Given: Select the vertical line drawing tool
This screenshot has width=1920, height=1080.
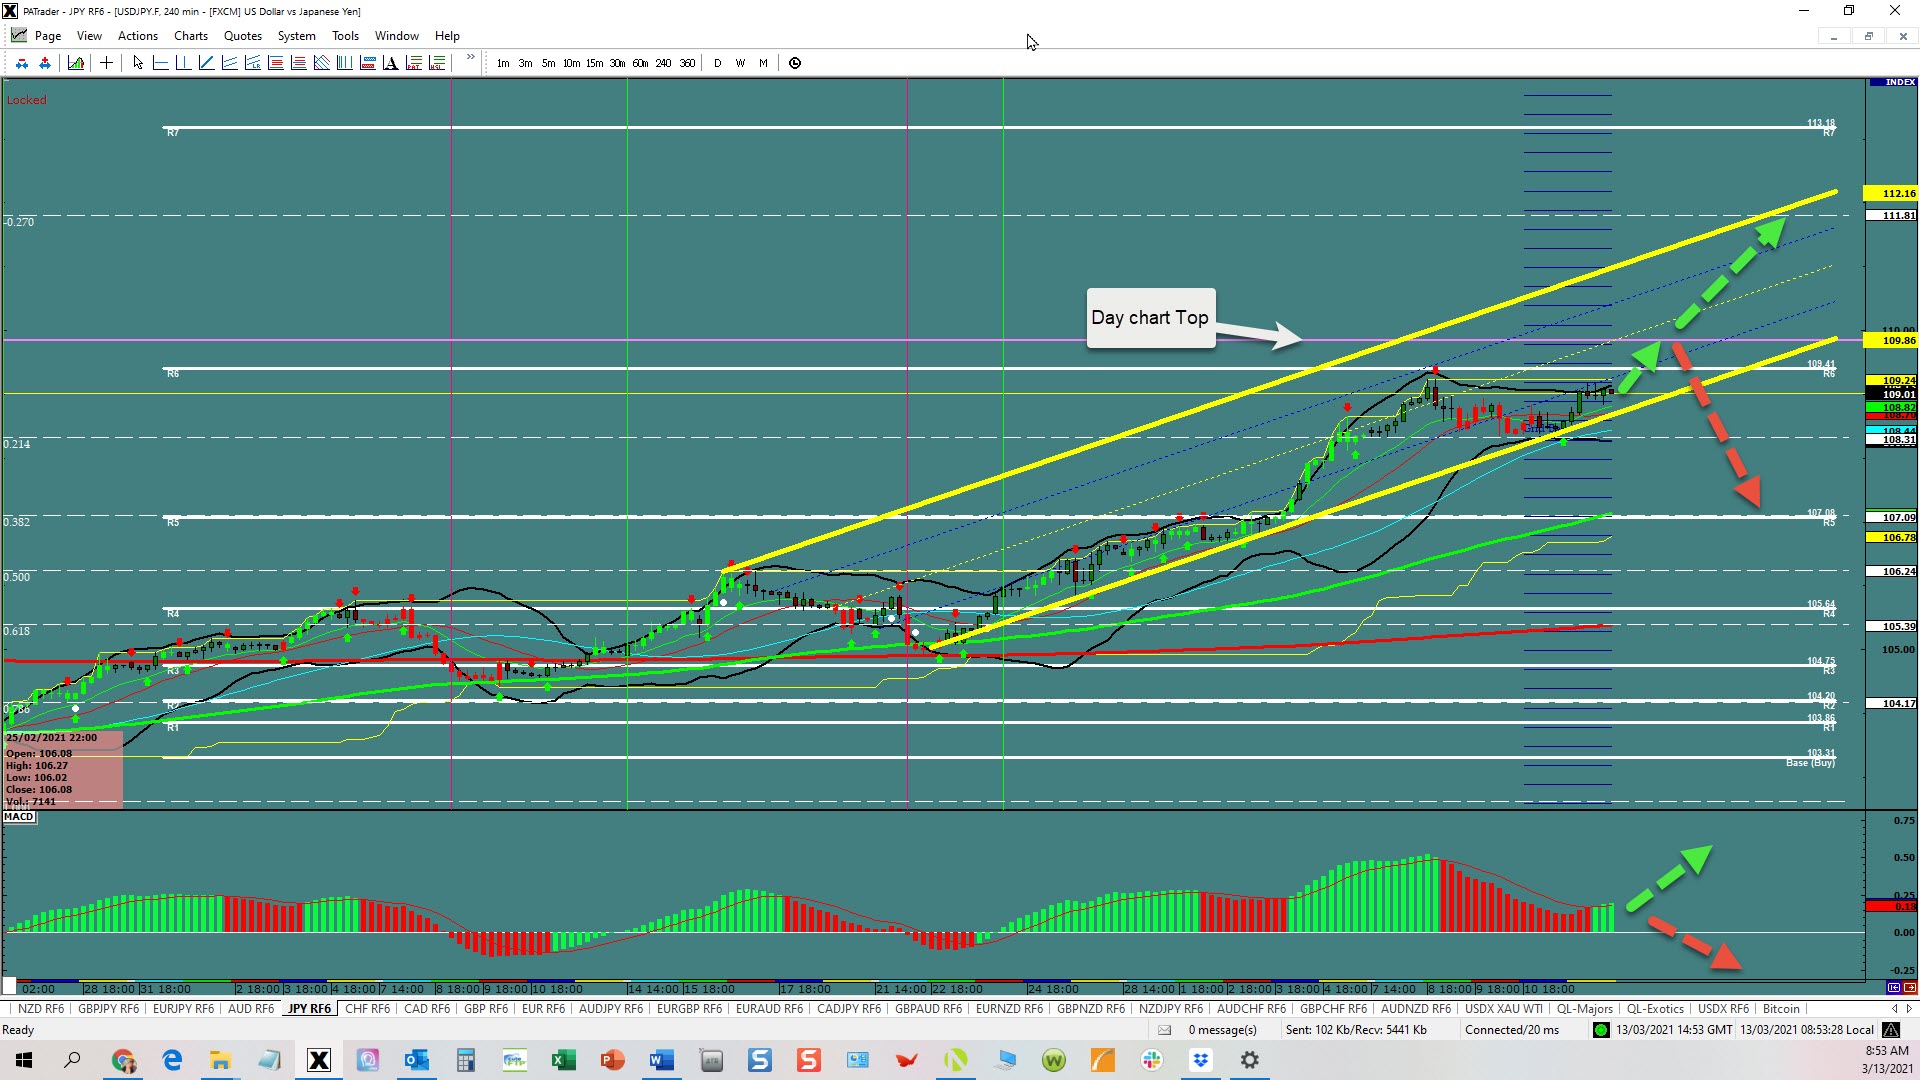Looking at the screenshot, I should click(183, 63).
